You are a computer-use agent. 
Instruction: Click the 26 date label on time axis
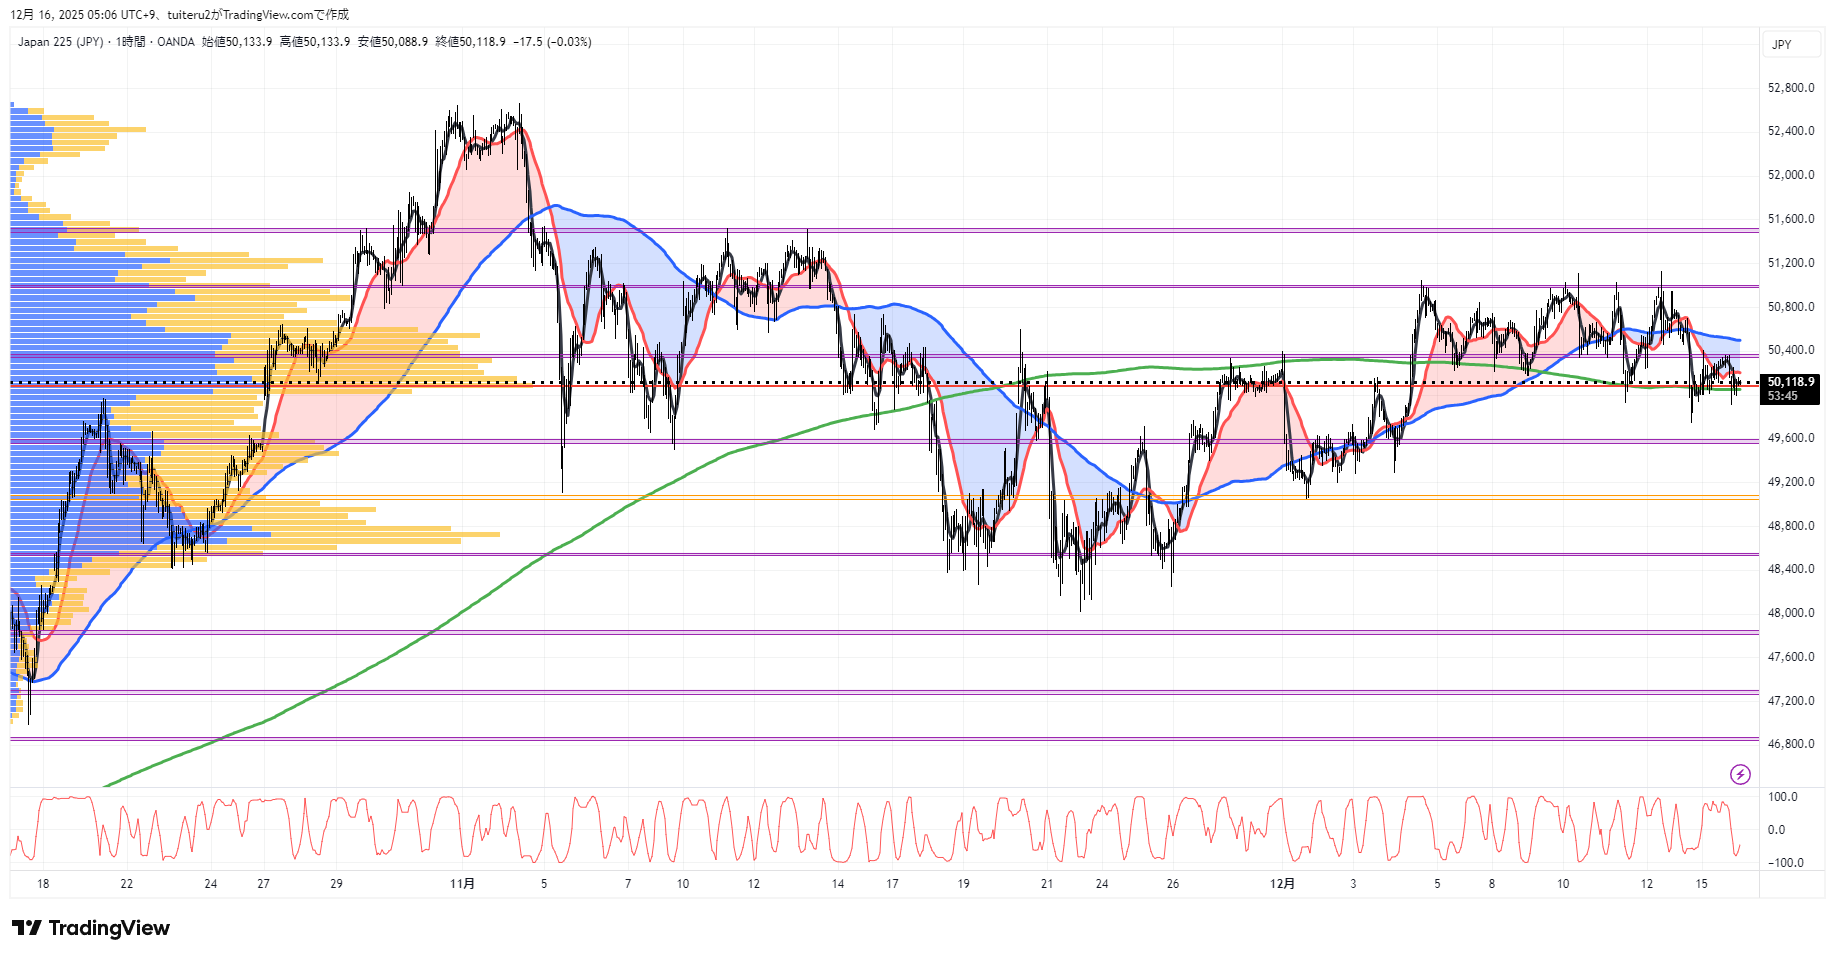coord(1173,884)
